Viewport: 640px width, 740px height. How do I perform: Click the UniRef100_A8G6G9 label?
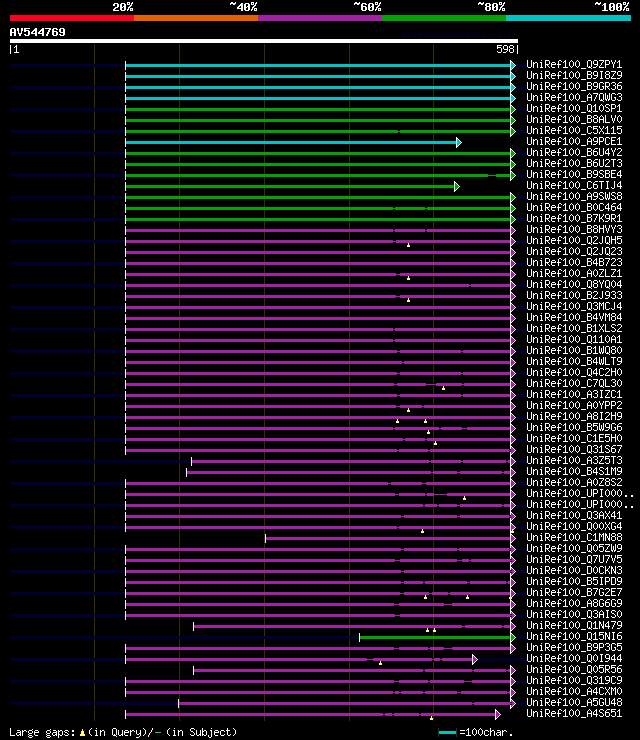(x=574, y=604)
